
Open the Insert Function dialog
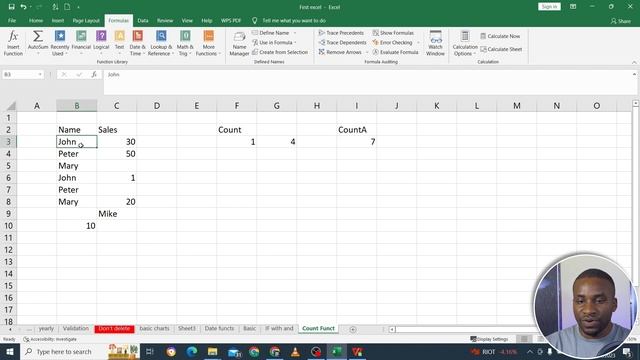13,43
